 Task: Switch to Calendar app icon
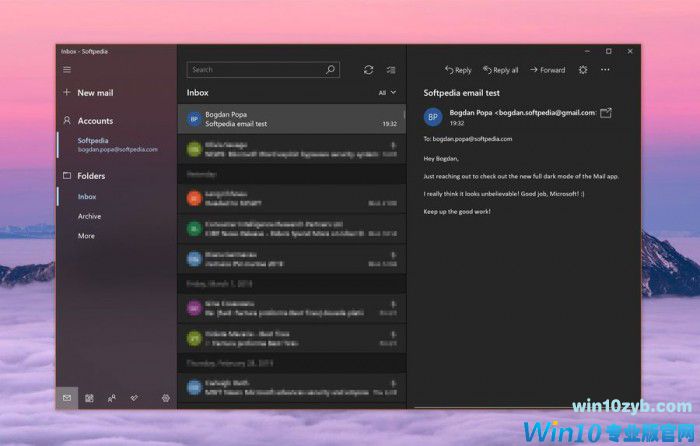click(89, 398)
